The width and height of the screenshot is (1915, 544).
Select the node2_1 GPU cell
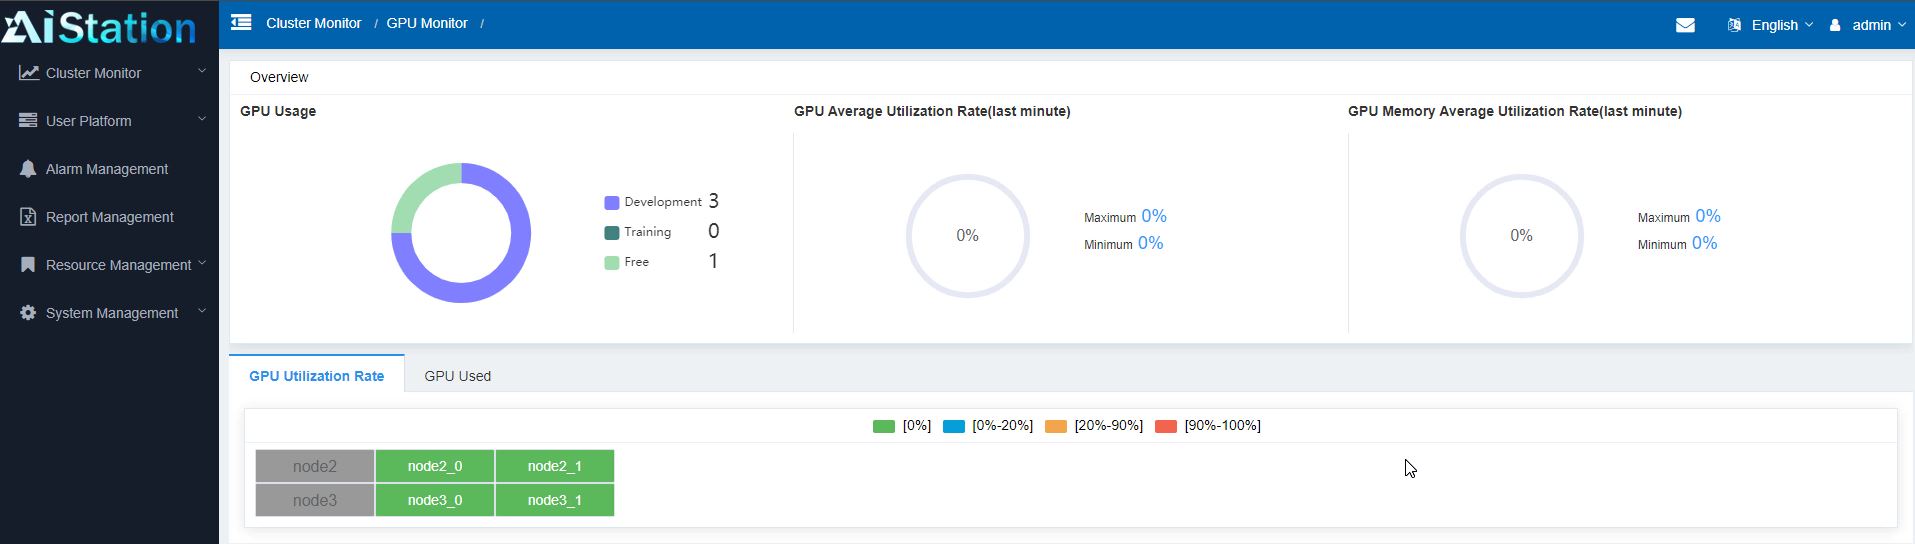[x=555, y=466]
